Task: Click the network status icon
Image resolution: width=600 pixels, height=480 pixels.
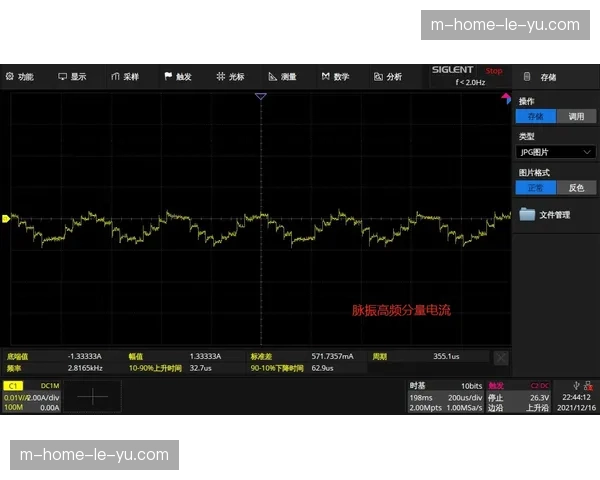Action: tap(589, 385)
